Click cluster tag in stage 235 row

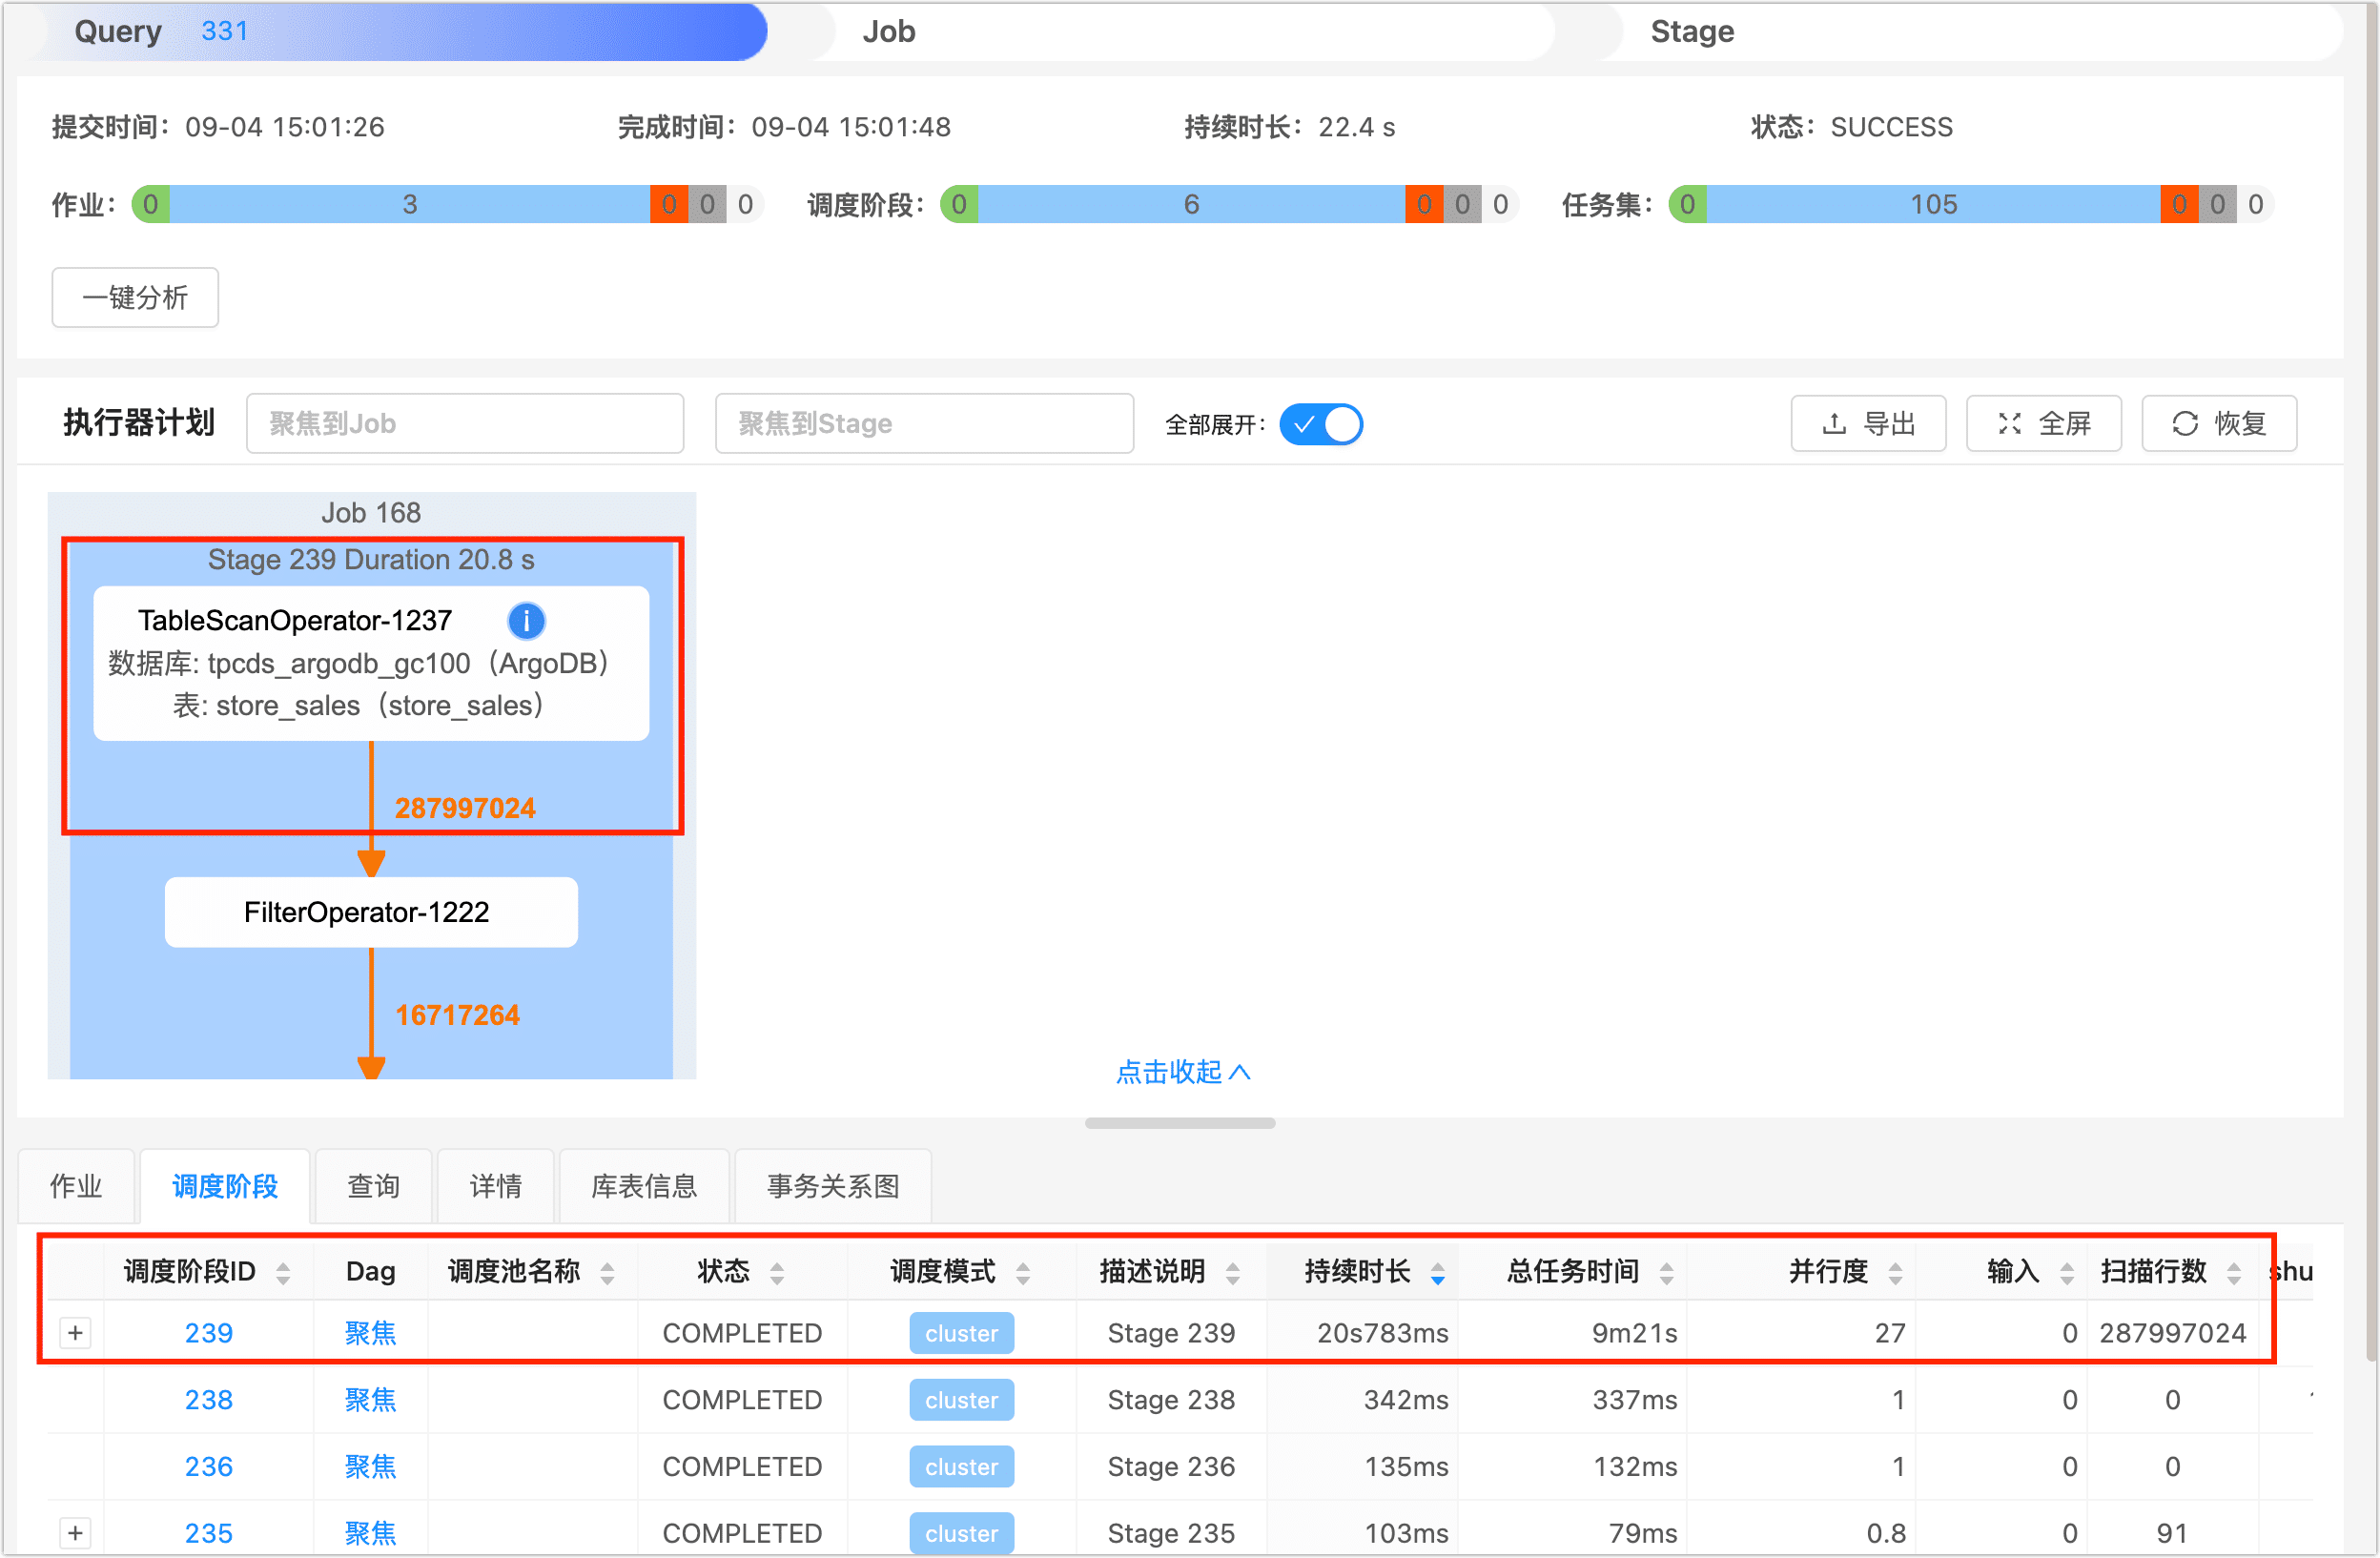point(961,1533)
